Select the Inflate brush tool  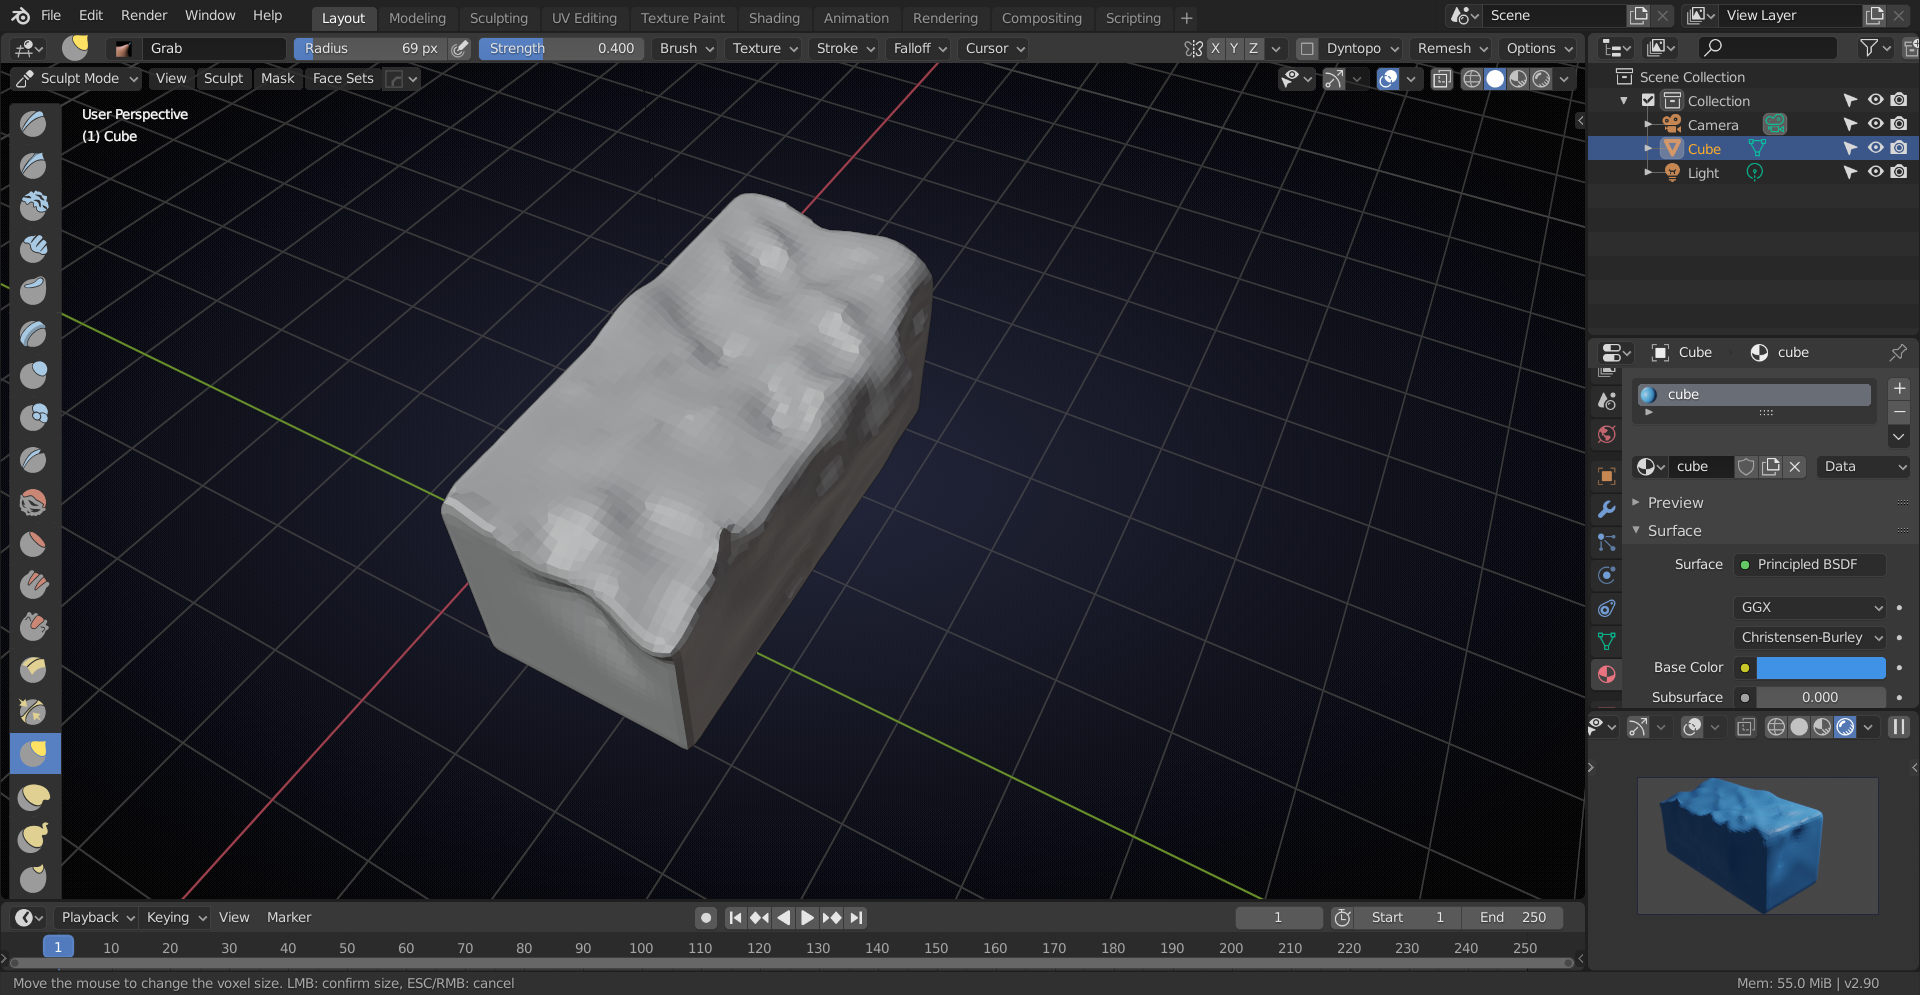[34, 374]
